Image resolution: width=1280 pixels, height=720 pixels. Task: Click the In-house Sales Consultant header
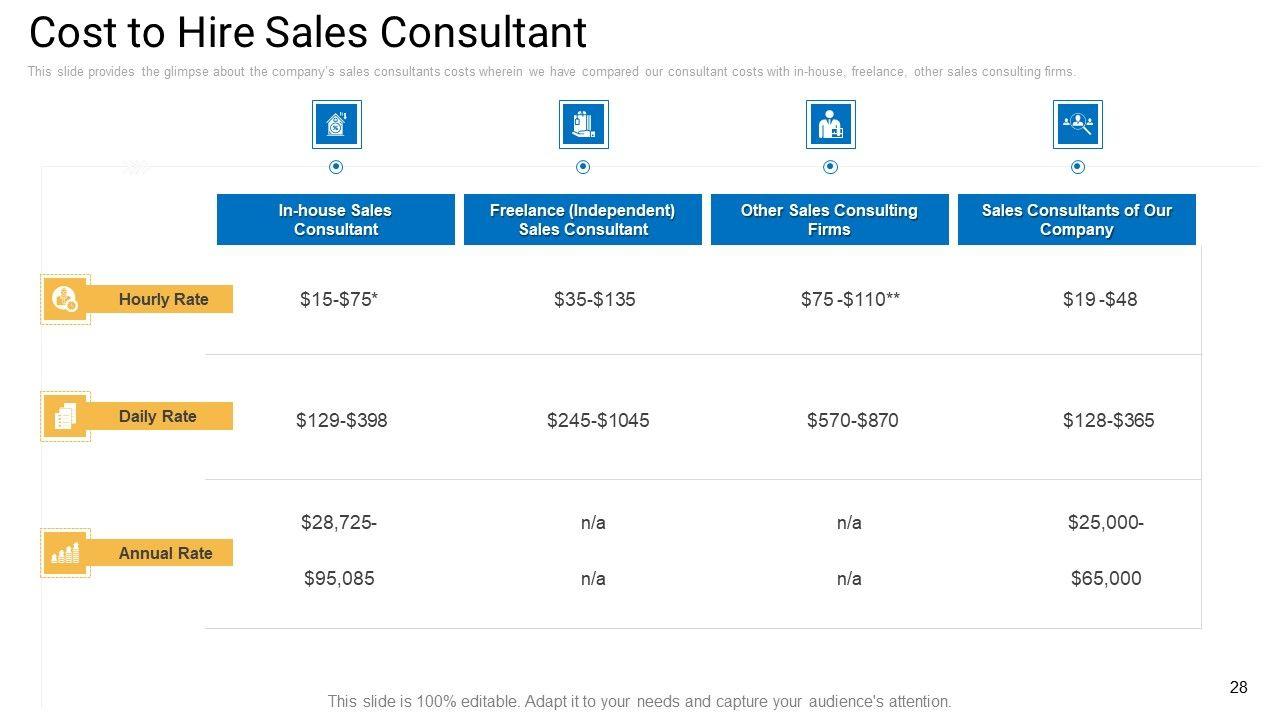click(335, 220)
